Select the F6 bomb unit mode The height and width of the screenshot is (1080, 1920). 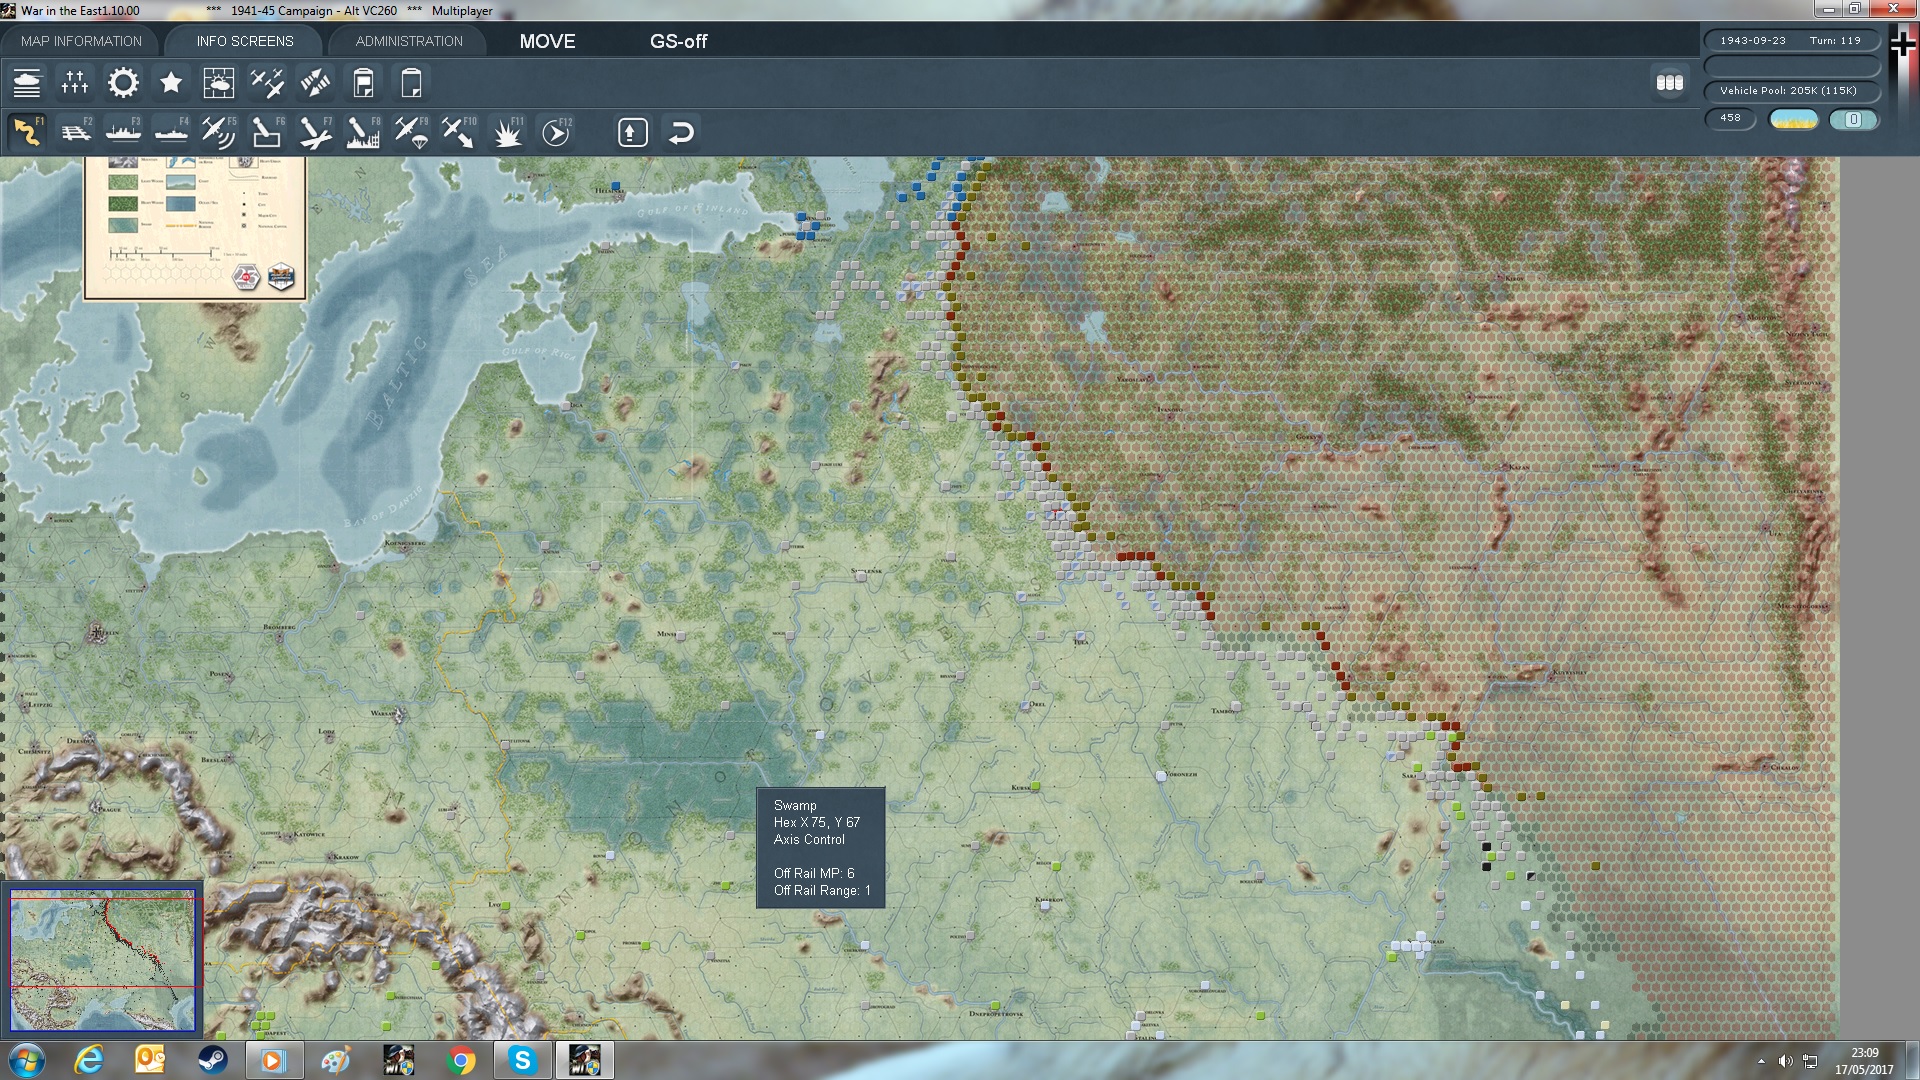[267, 132]
